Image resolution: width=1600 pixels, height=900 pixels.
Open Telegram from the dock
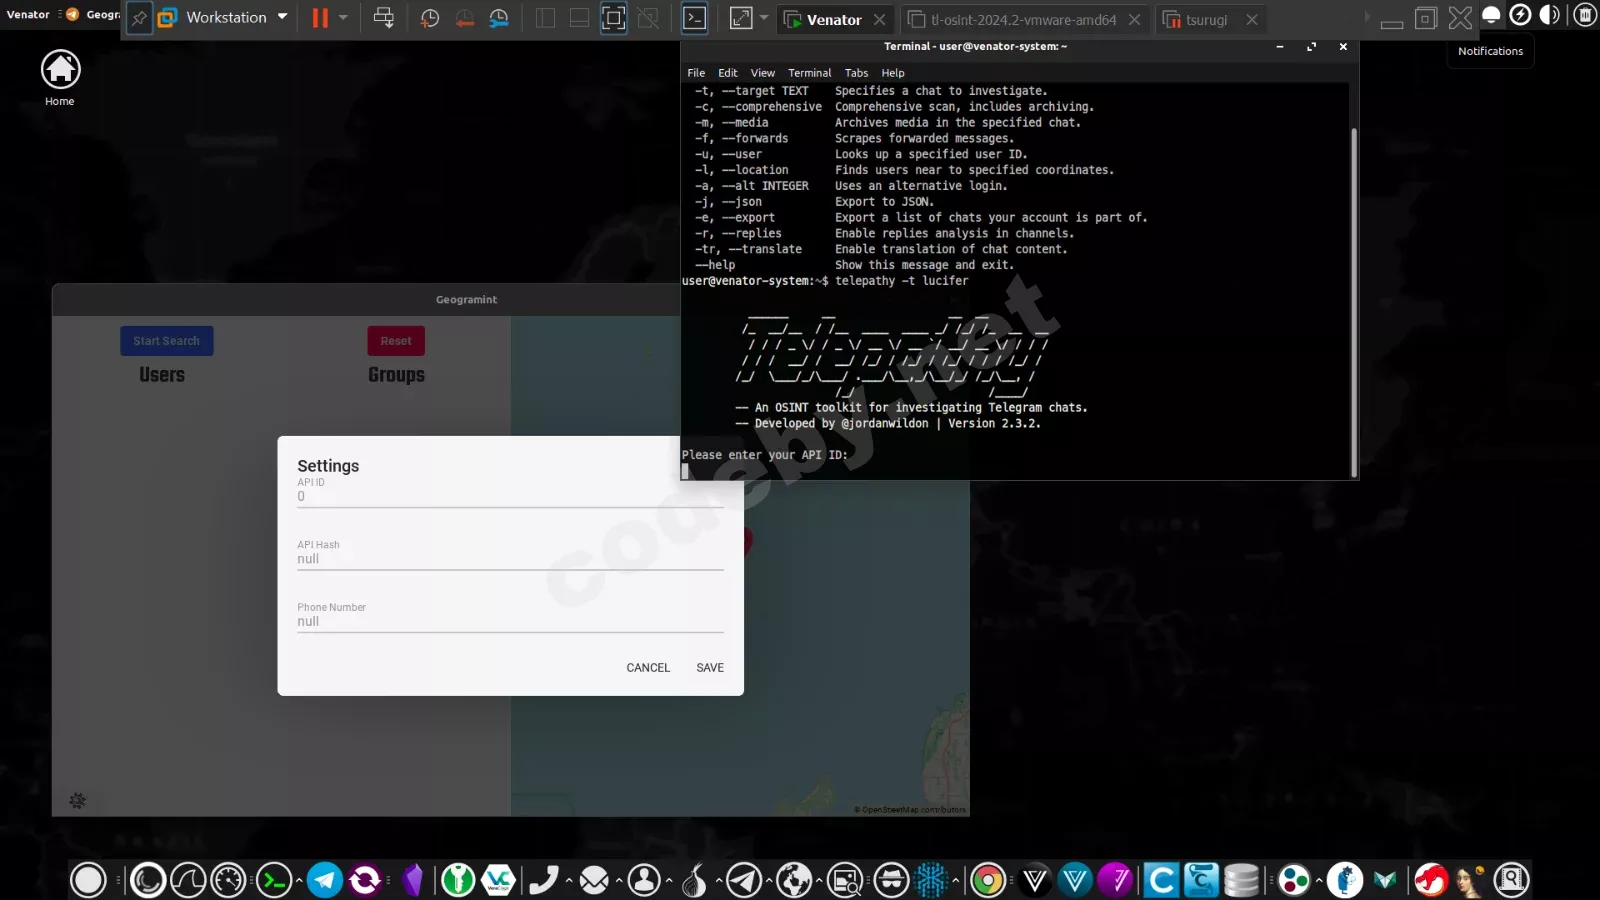[x=325, y=880]
